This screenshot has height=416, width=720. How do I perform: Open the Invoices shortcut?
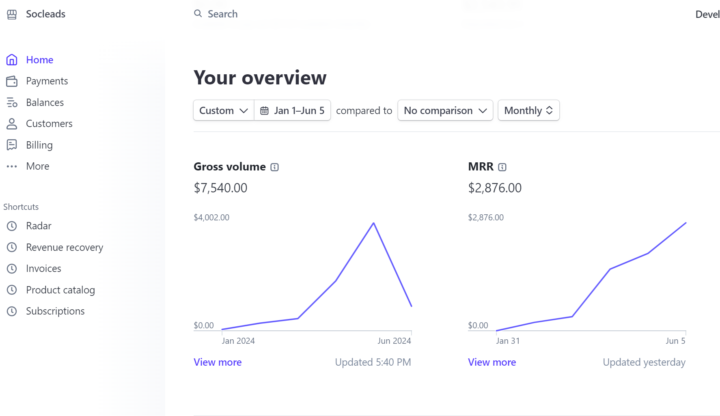[x=44, y=269]
